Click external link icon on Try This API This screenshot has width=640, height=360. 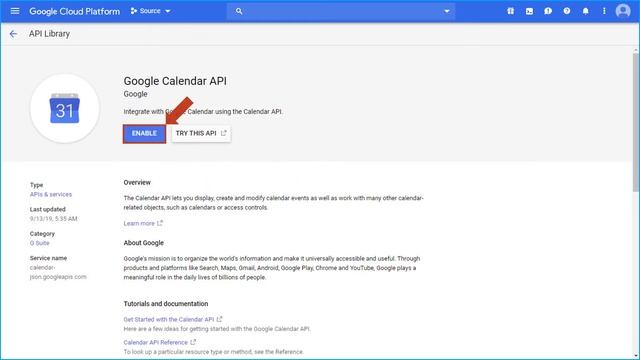coord(224,133)
